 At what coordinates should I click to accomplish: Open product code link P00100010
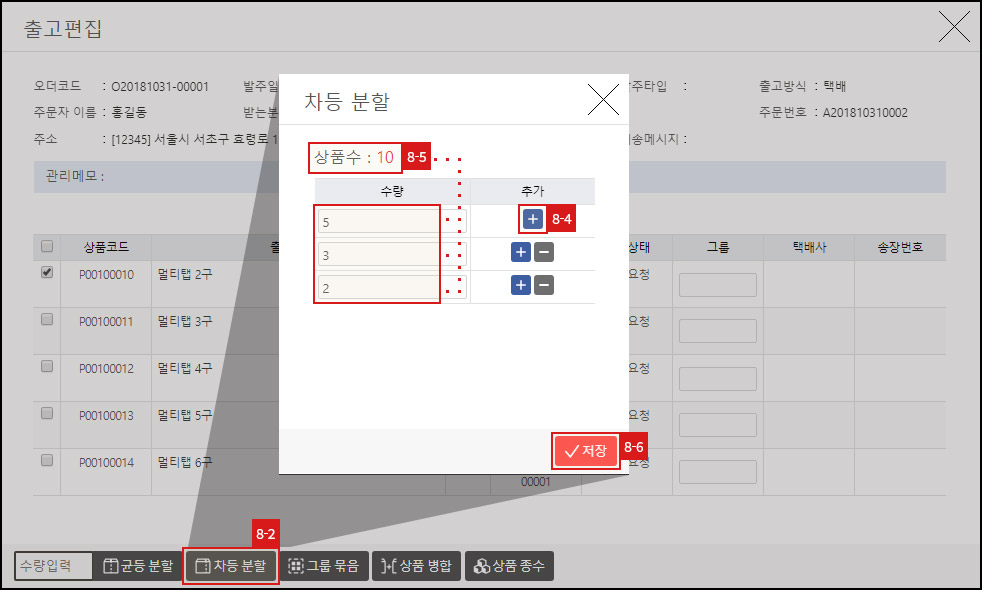[105, 273]
